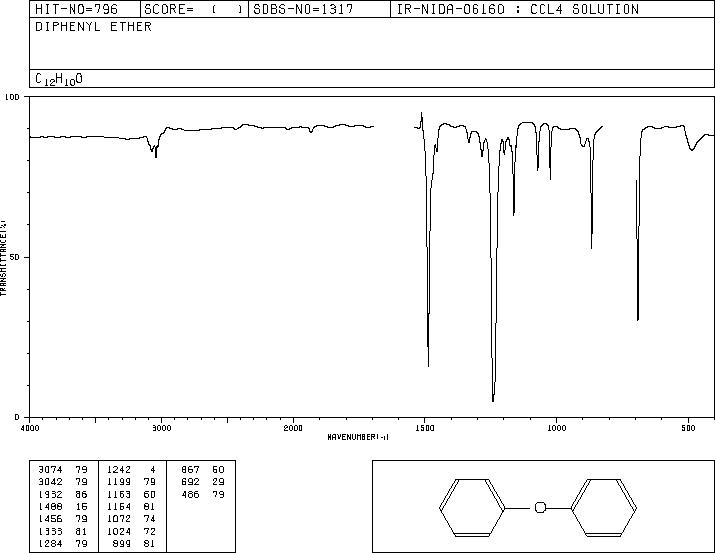Screen dimensions: 715x553
Task: Click the 2000 wavenumber axis label
Action: click(293, 428)
